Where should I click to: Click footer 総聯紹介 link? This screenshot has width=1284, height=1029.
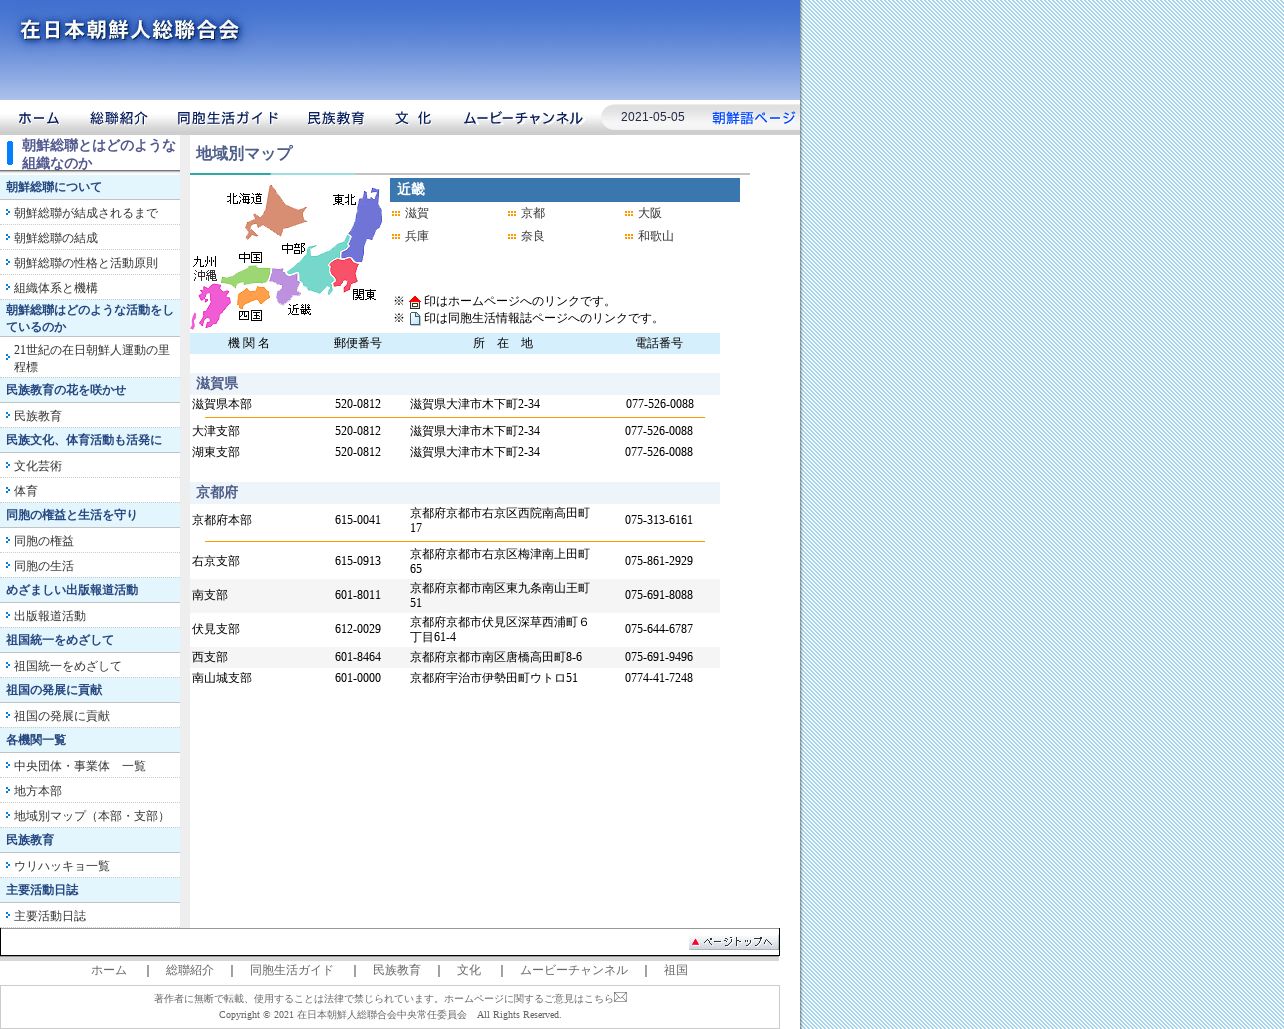(190, 970)
